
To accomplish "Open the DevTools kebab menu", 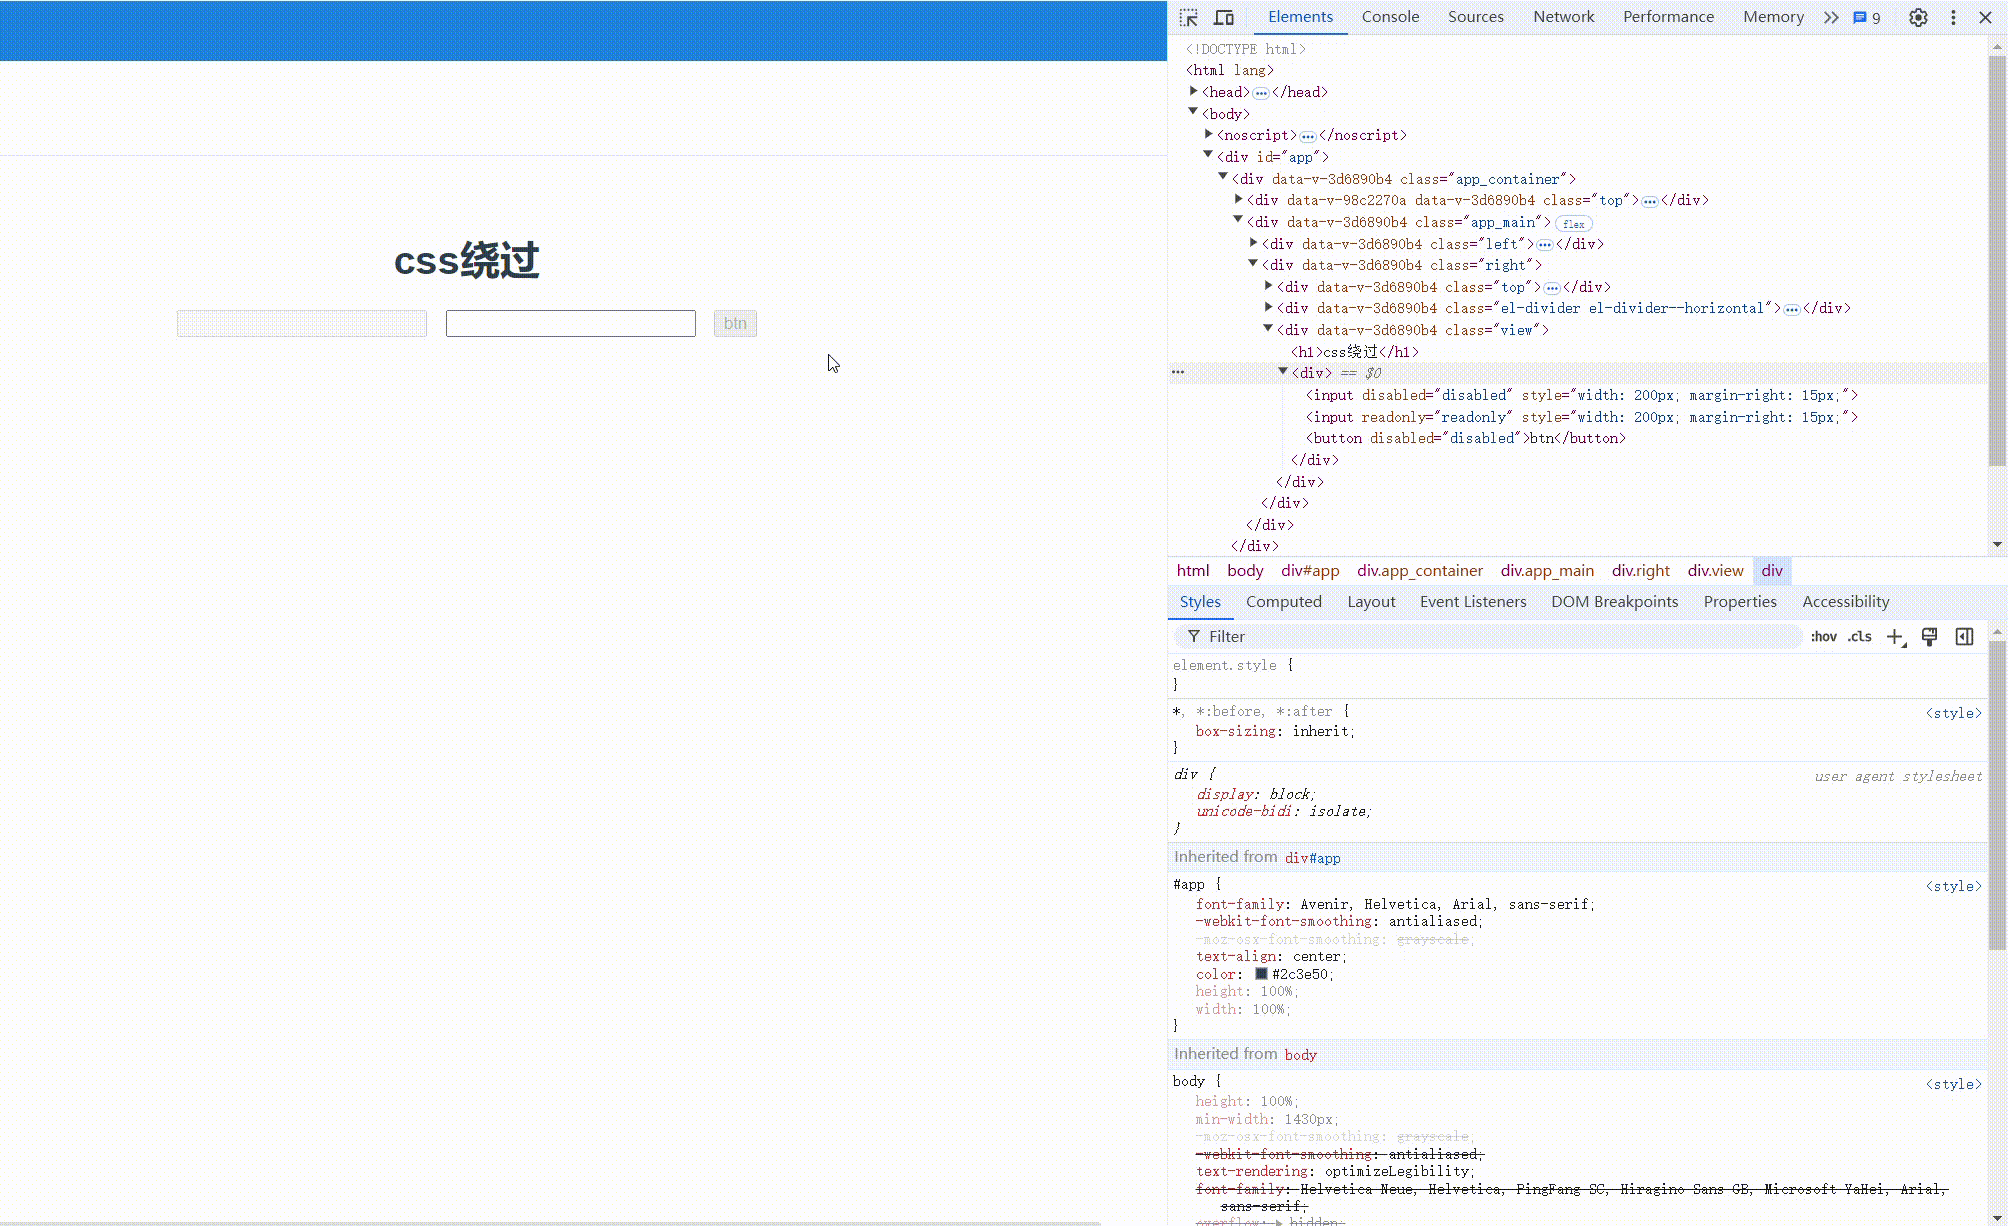I will point(1953,17).
